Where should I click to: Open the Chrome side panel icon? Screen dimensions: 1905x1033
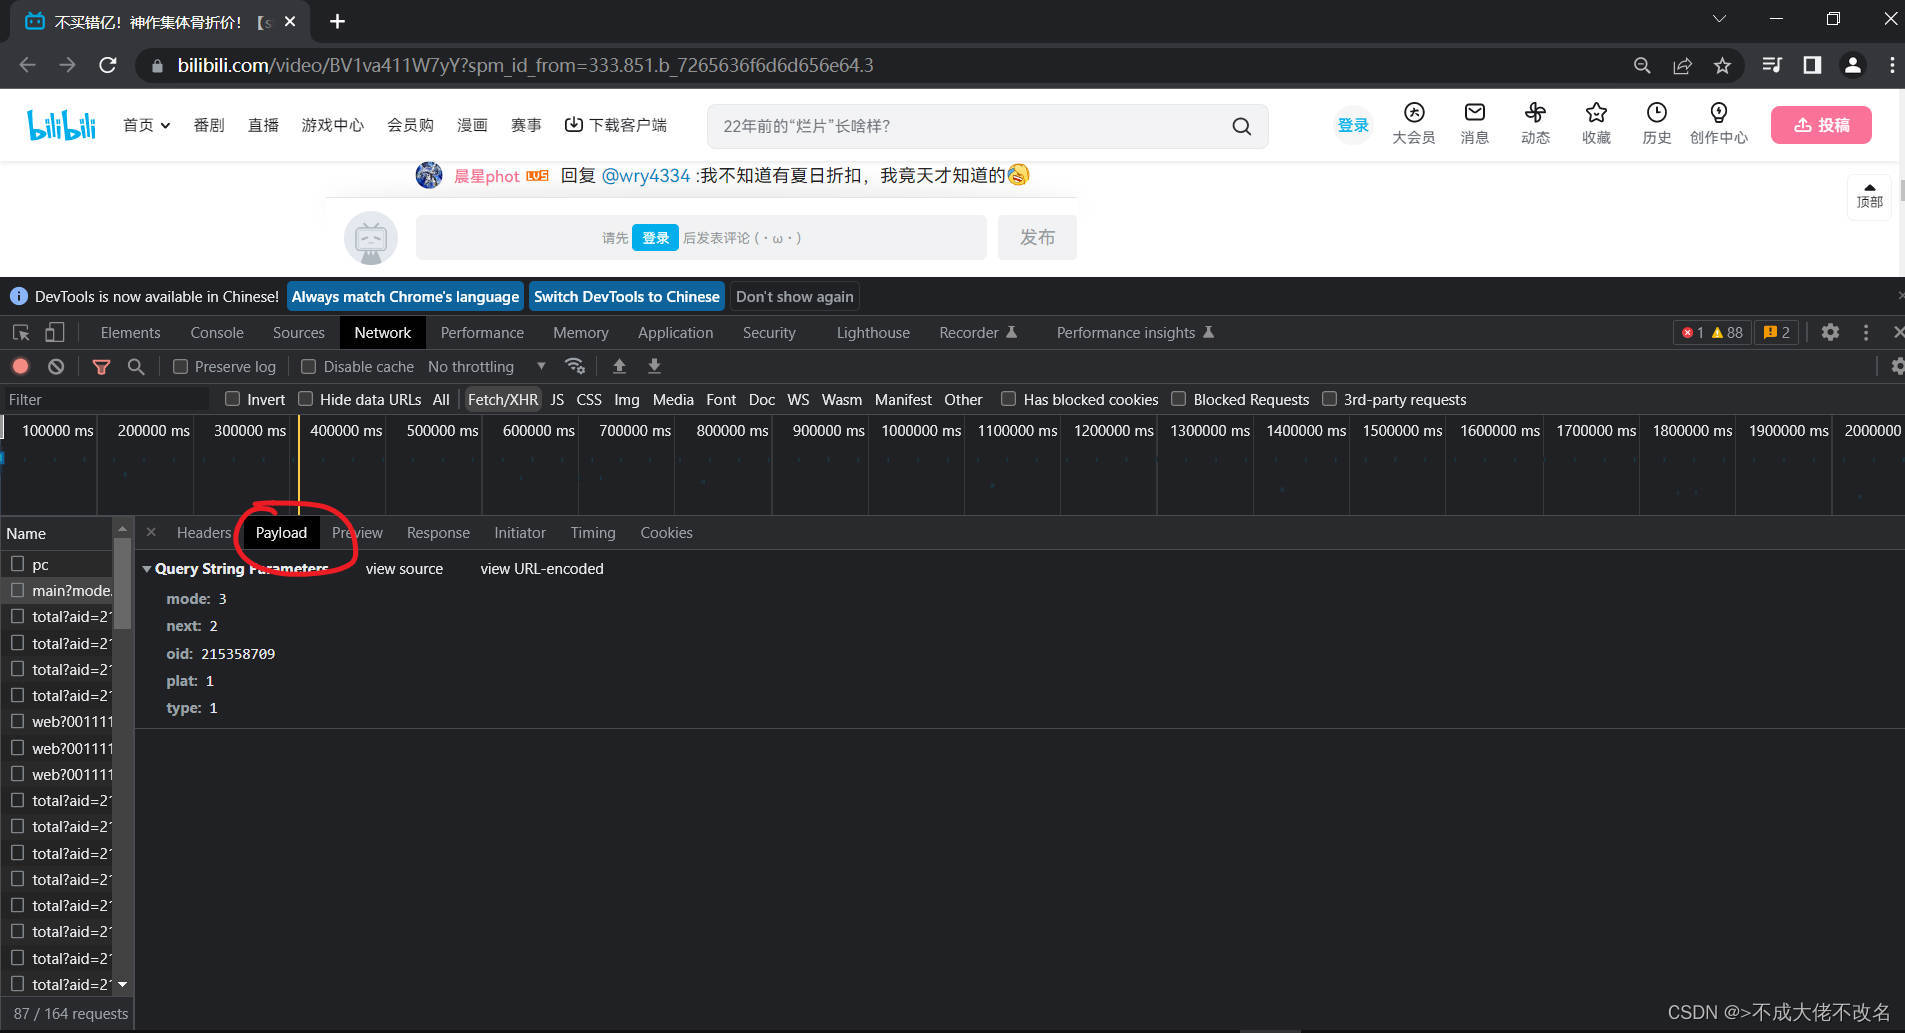tap(1812, 65)
